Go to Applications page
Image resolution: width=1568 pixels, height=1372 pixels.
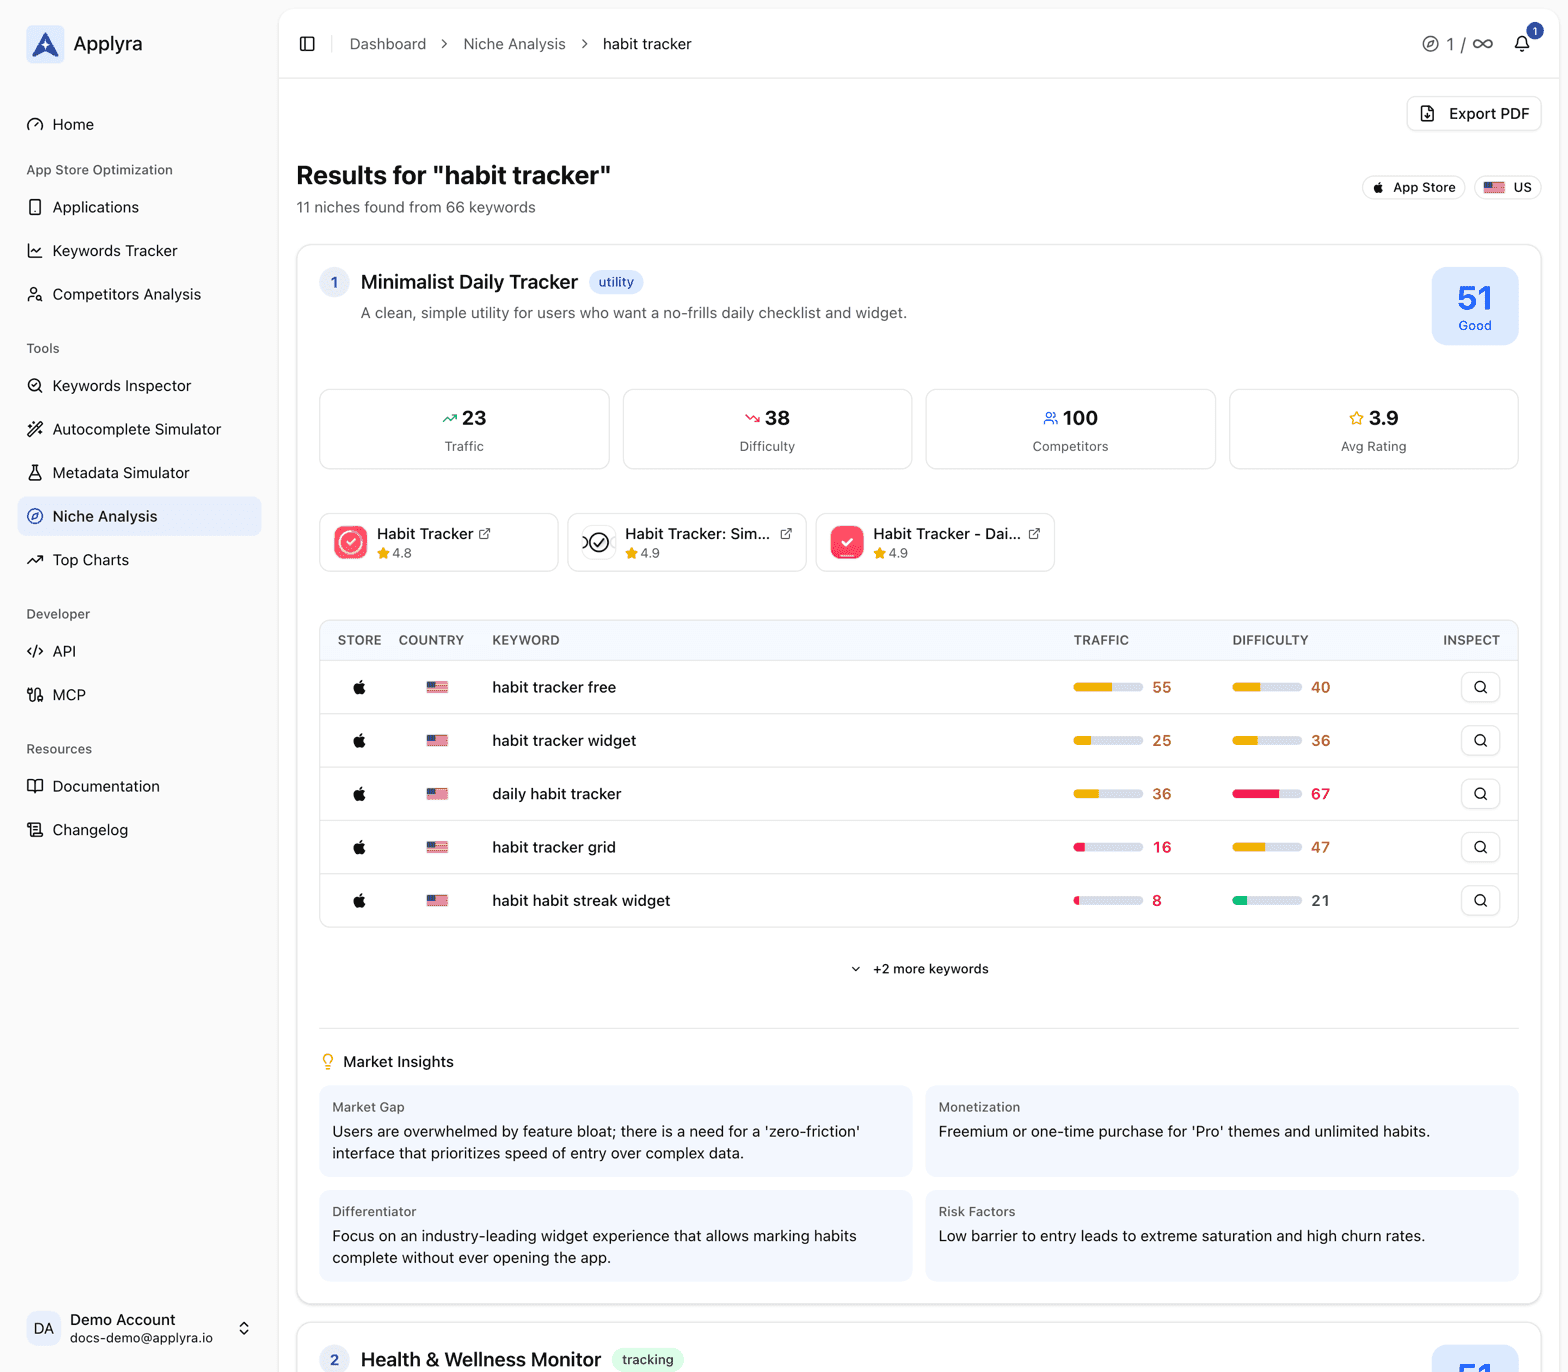(139, 207)
